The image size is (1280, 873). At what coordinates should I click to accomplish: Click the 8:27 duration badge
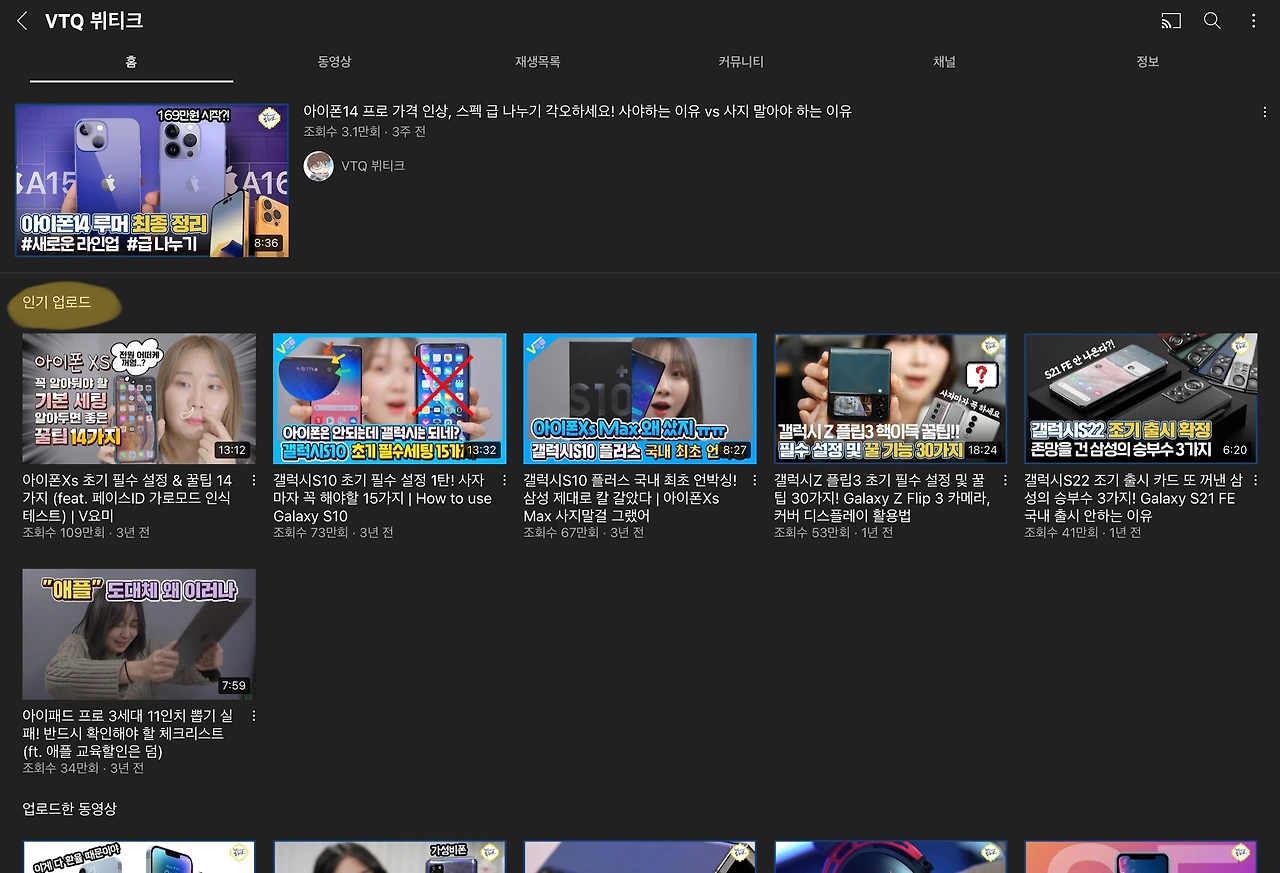point(735,450)
